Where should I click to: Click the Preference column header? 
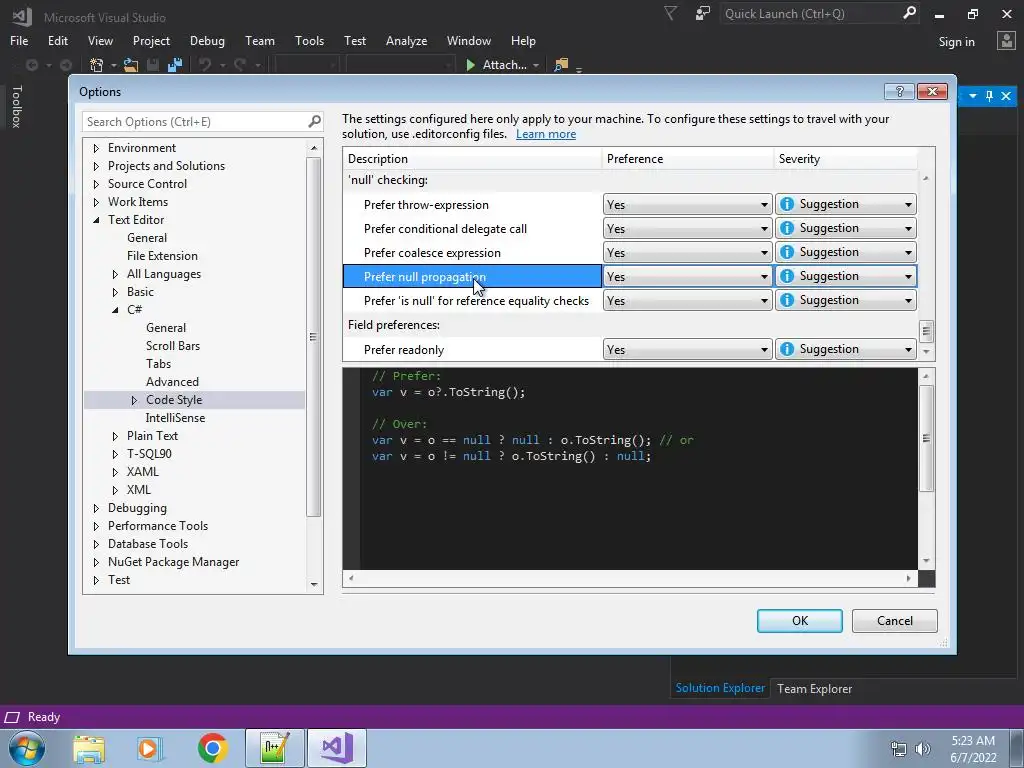click(x=687, y=159)
